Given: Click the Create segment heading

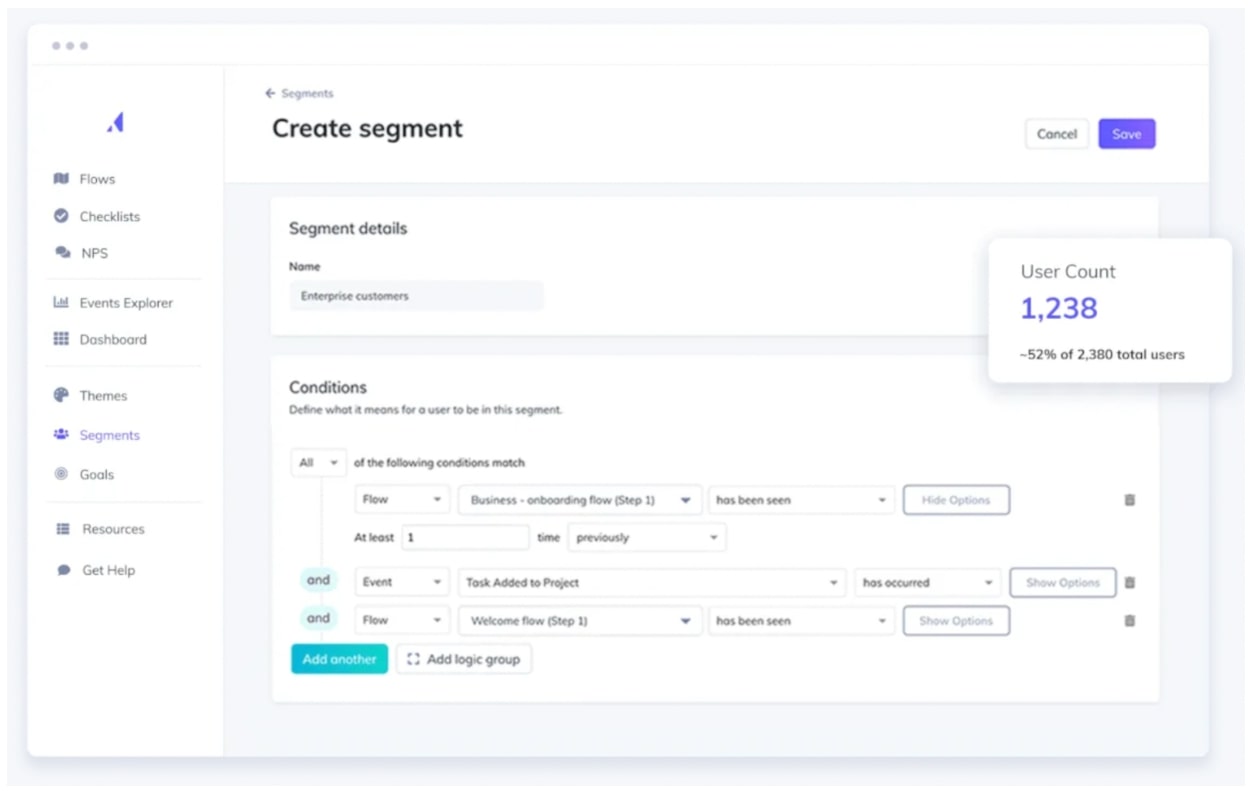Looking at the screenshot, I should [367, 129].
